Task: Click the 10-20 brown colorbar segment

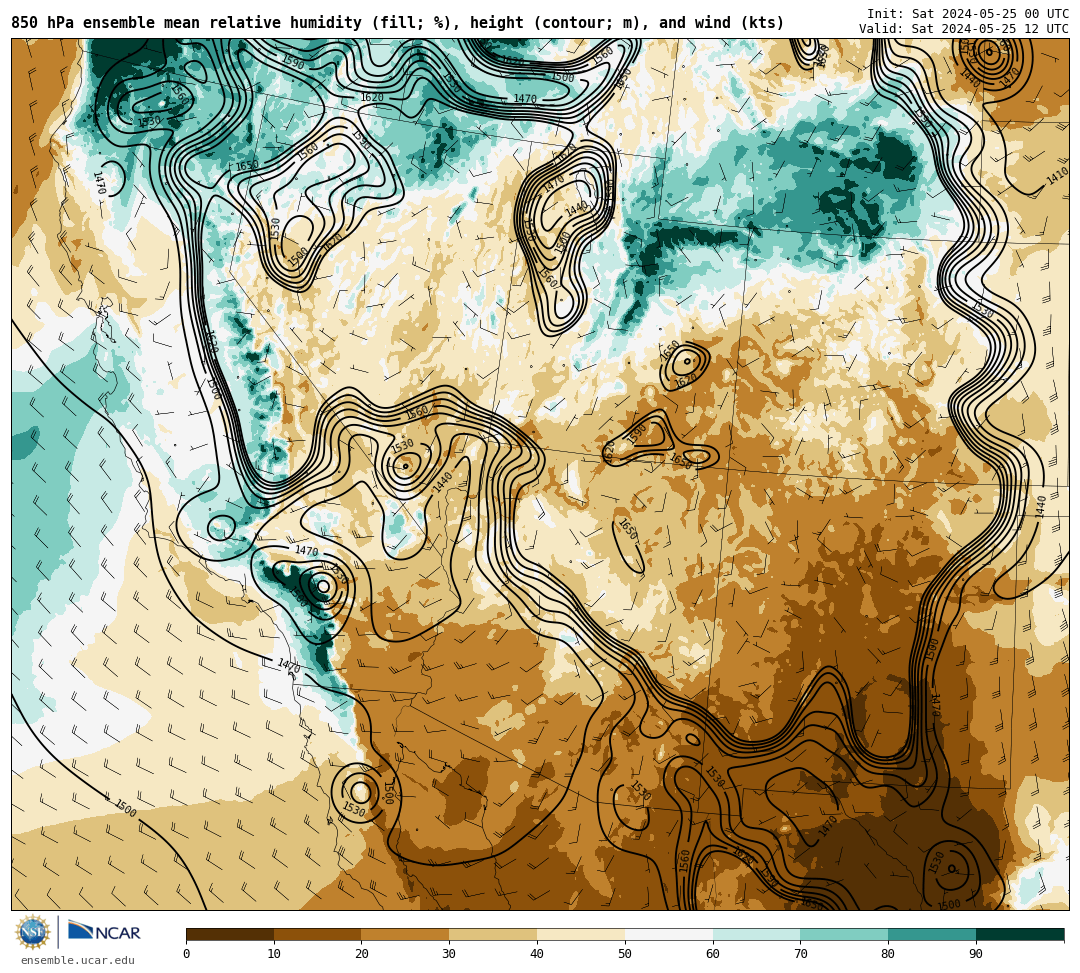Action: (x=318, y=934)
